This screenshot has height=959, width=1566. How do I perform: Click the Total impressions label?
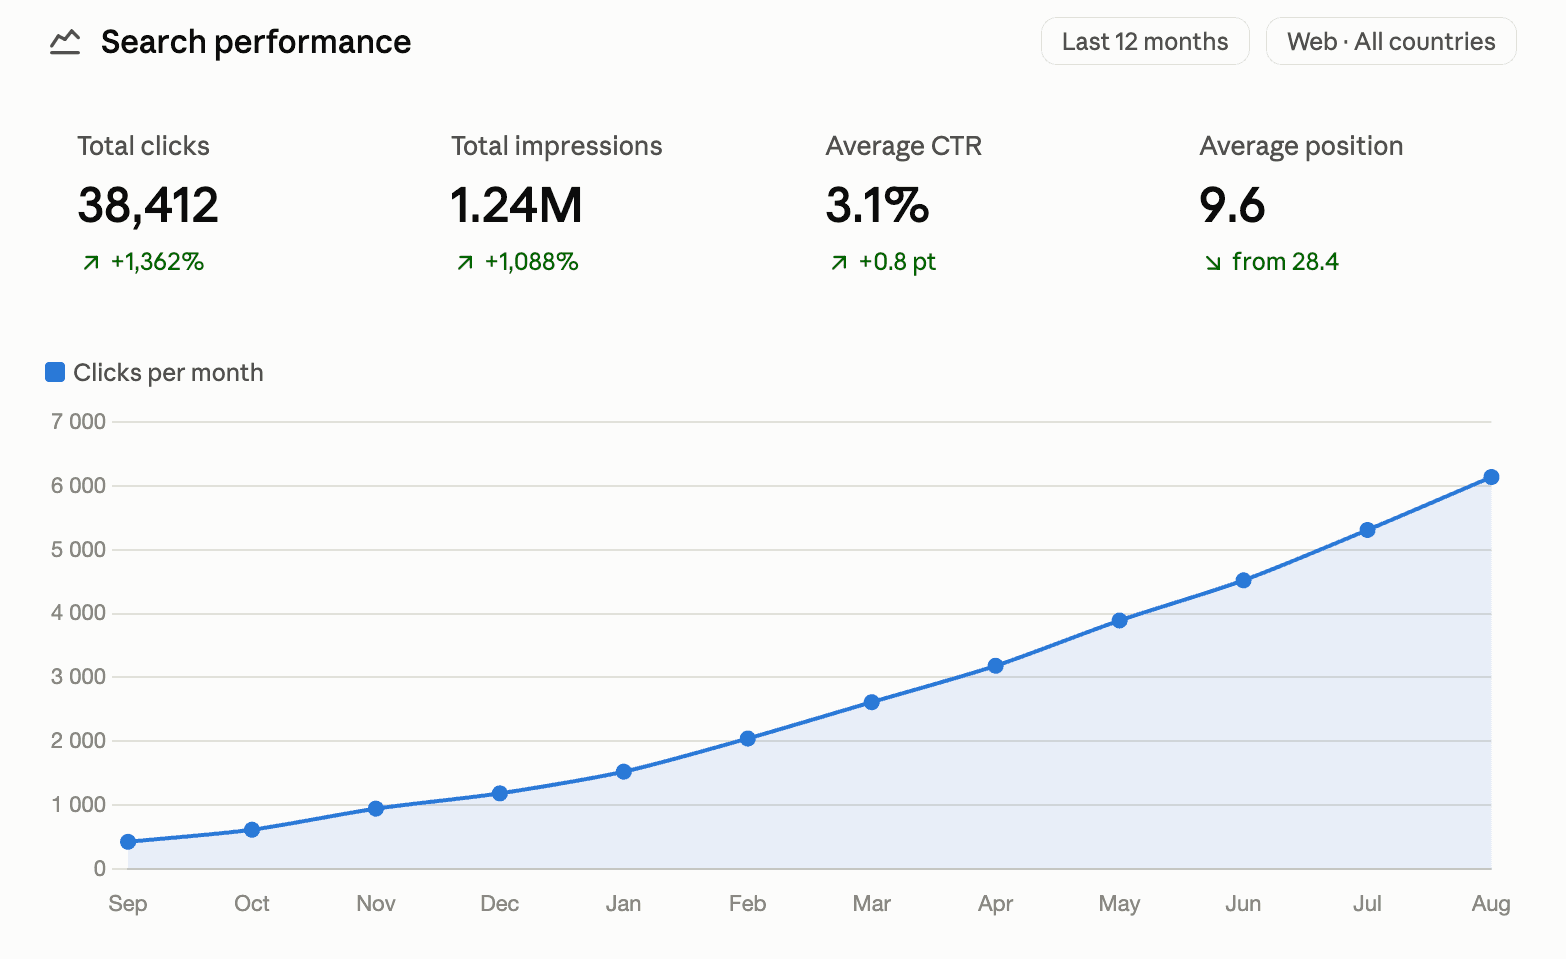click(556, 146)
